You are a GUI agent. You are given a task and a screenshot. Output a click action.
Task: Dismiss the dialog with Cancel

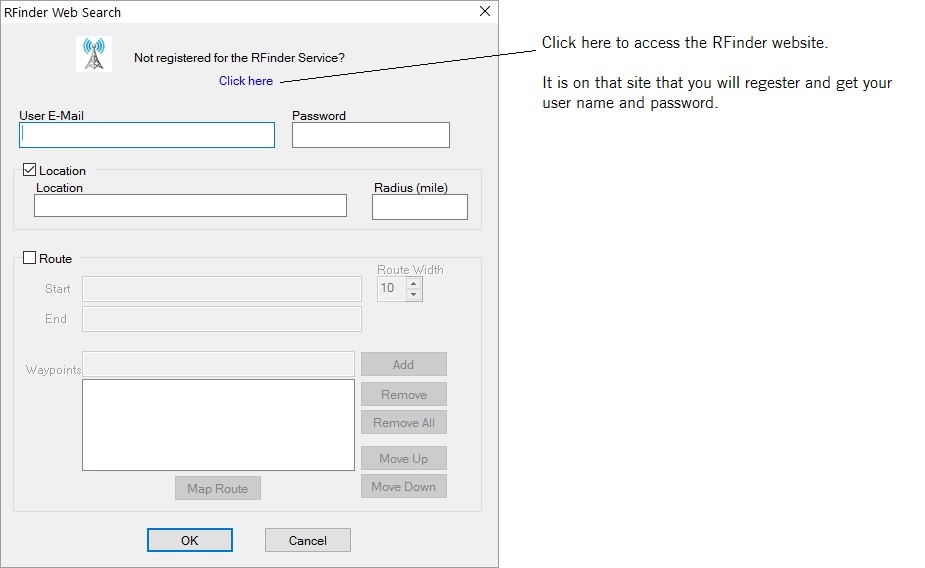pos(307,540)
